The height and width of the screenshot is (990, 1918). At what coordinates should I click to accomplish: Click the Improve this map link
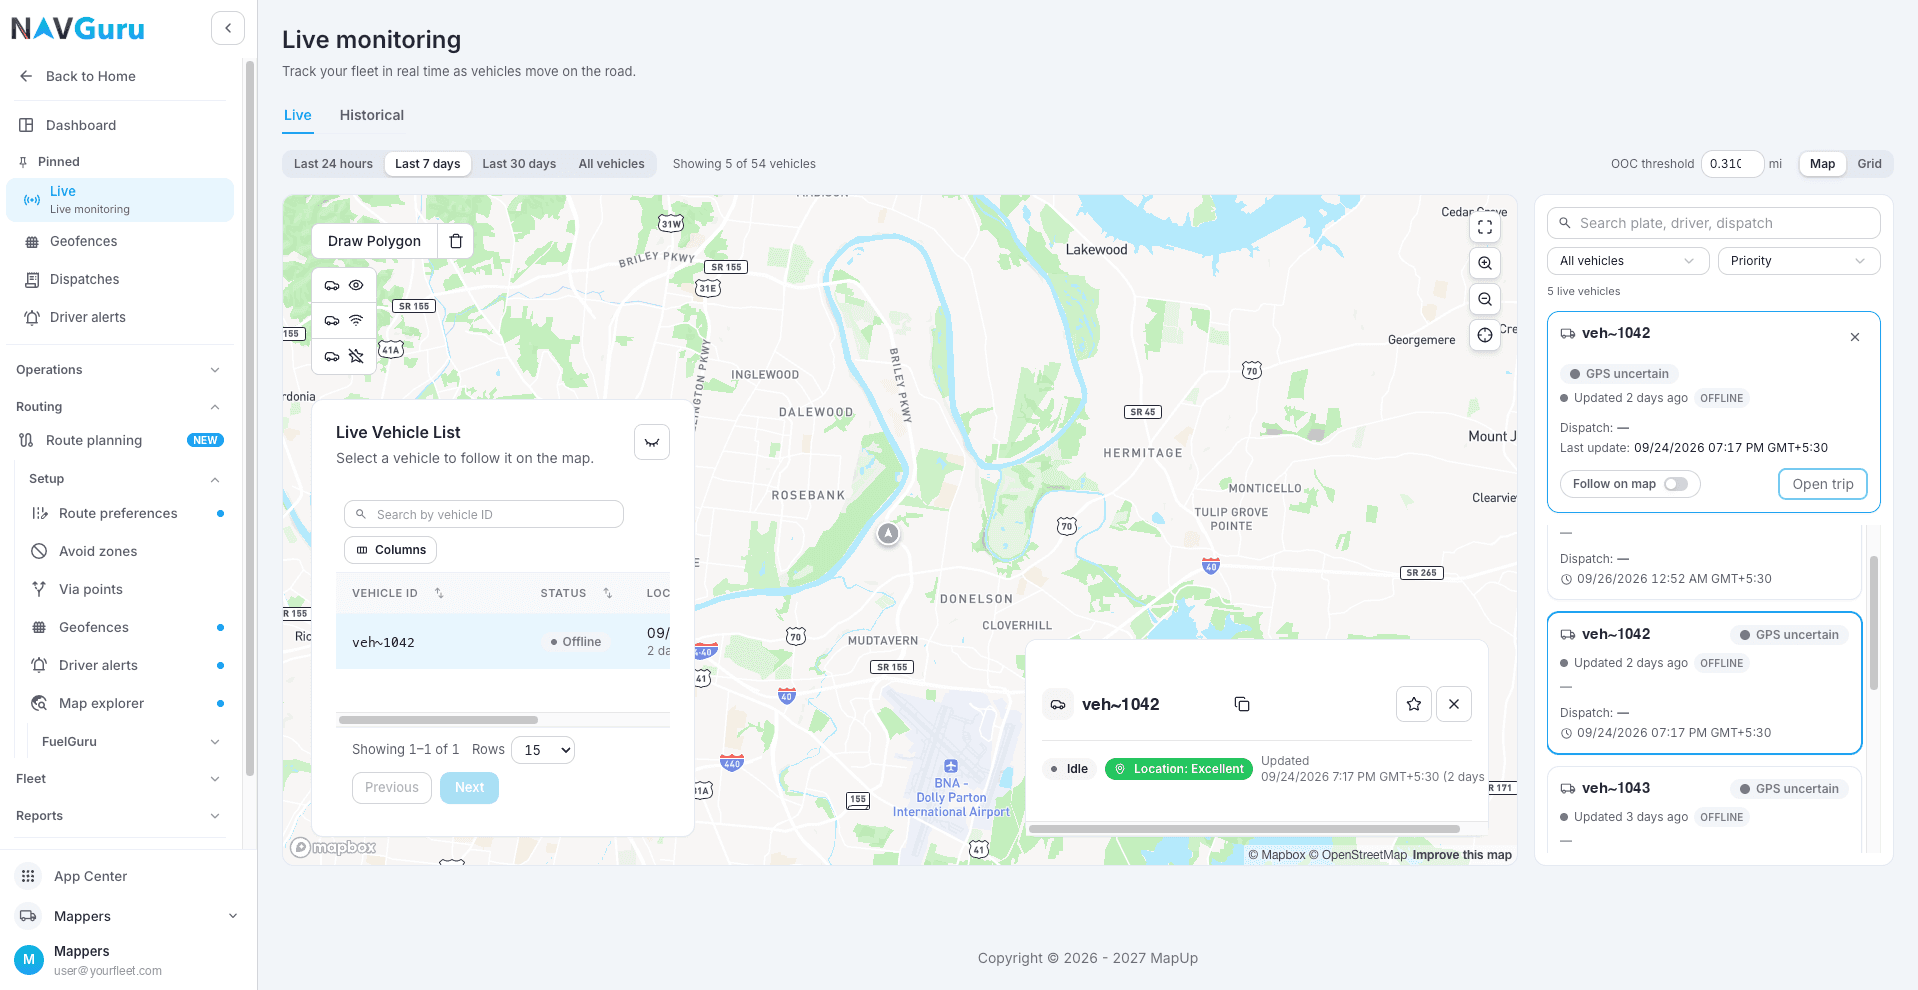1462,855
